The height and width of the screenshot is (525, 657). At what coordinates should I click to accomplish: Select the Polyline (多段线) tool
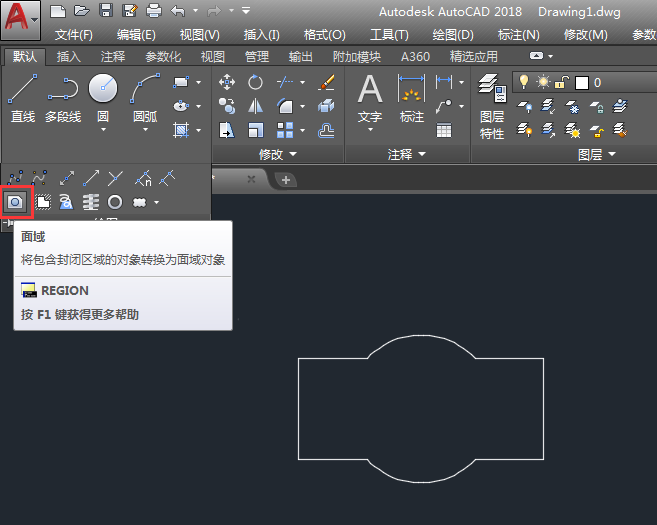click(63, 90)
